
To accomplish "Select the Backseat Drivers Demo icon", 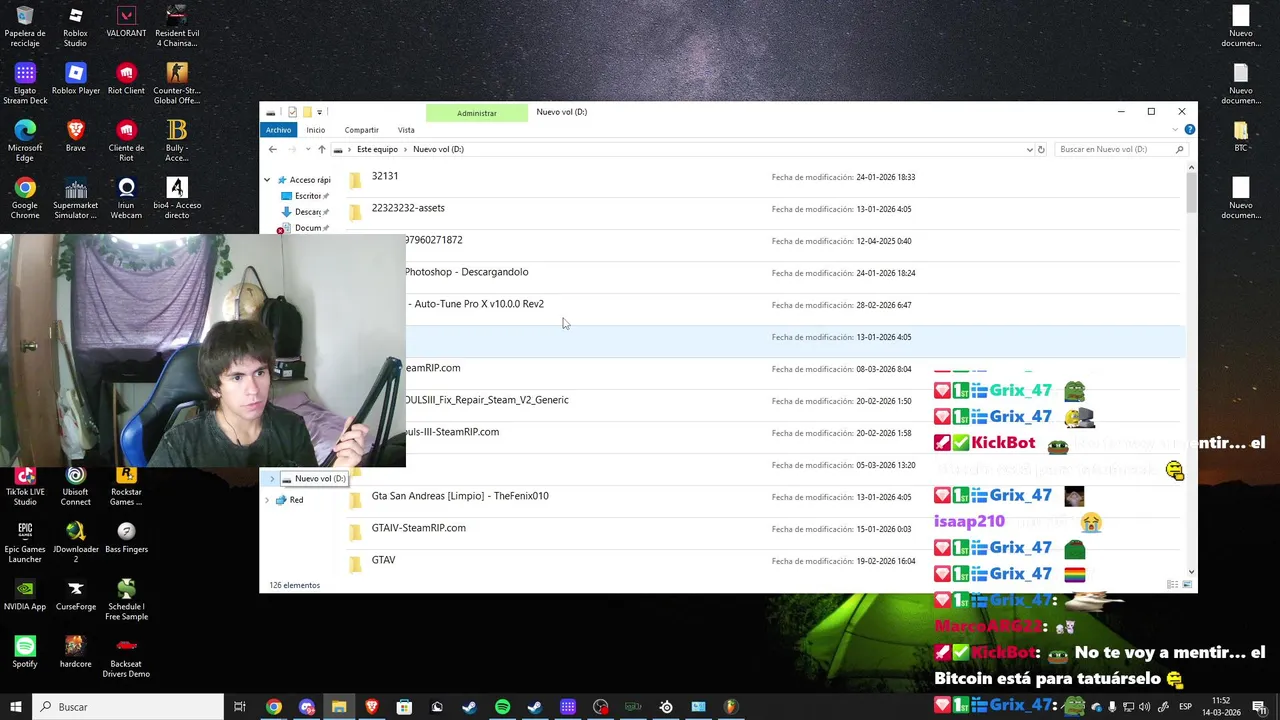I will (x=126, y=657).
